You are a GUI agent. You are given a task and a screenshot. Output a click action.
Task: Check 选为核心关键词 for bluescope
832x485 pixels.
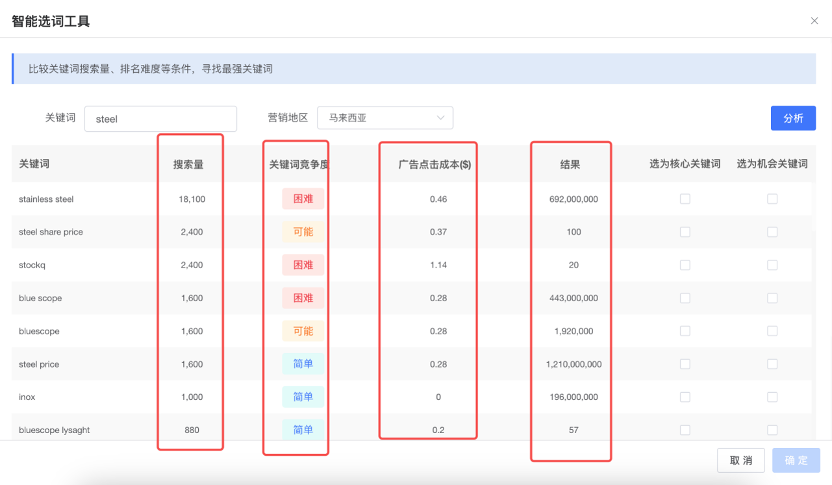coord(685,331)
